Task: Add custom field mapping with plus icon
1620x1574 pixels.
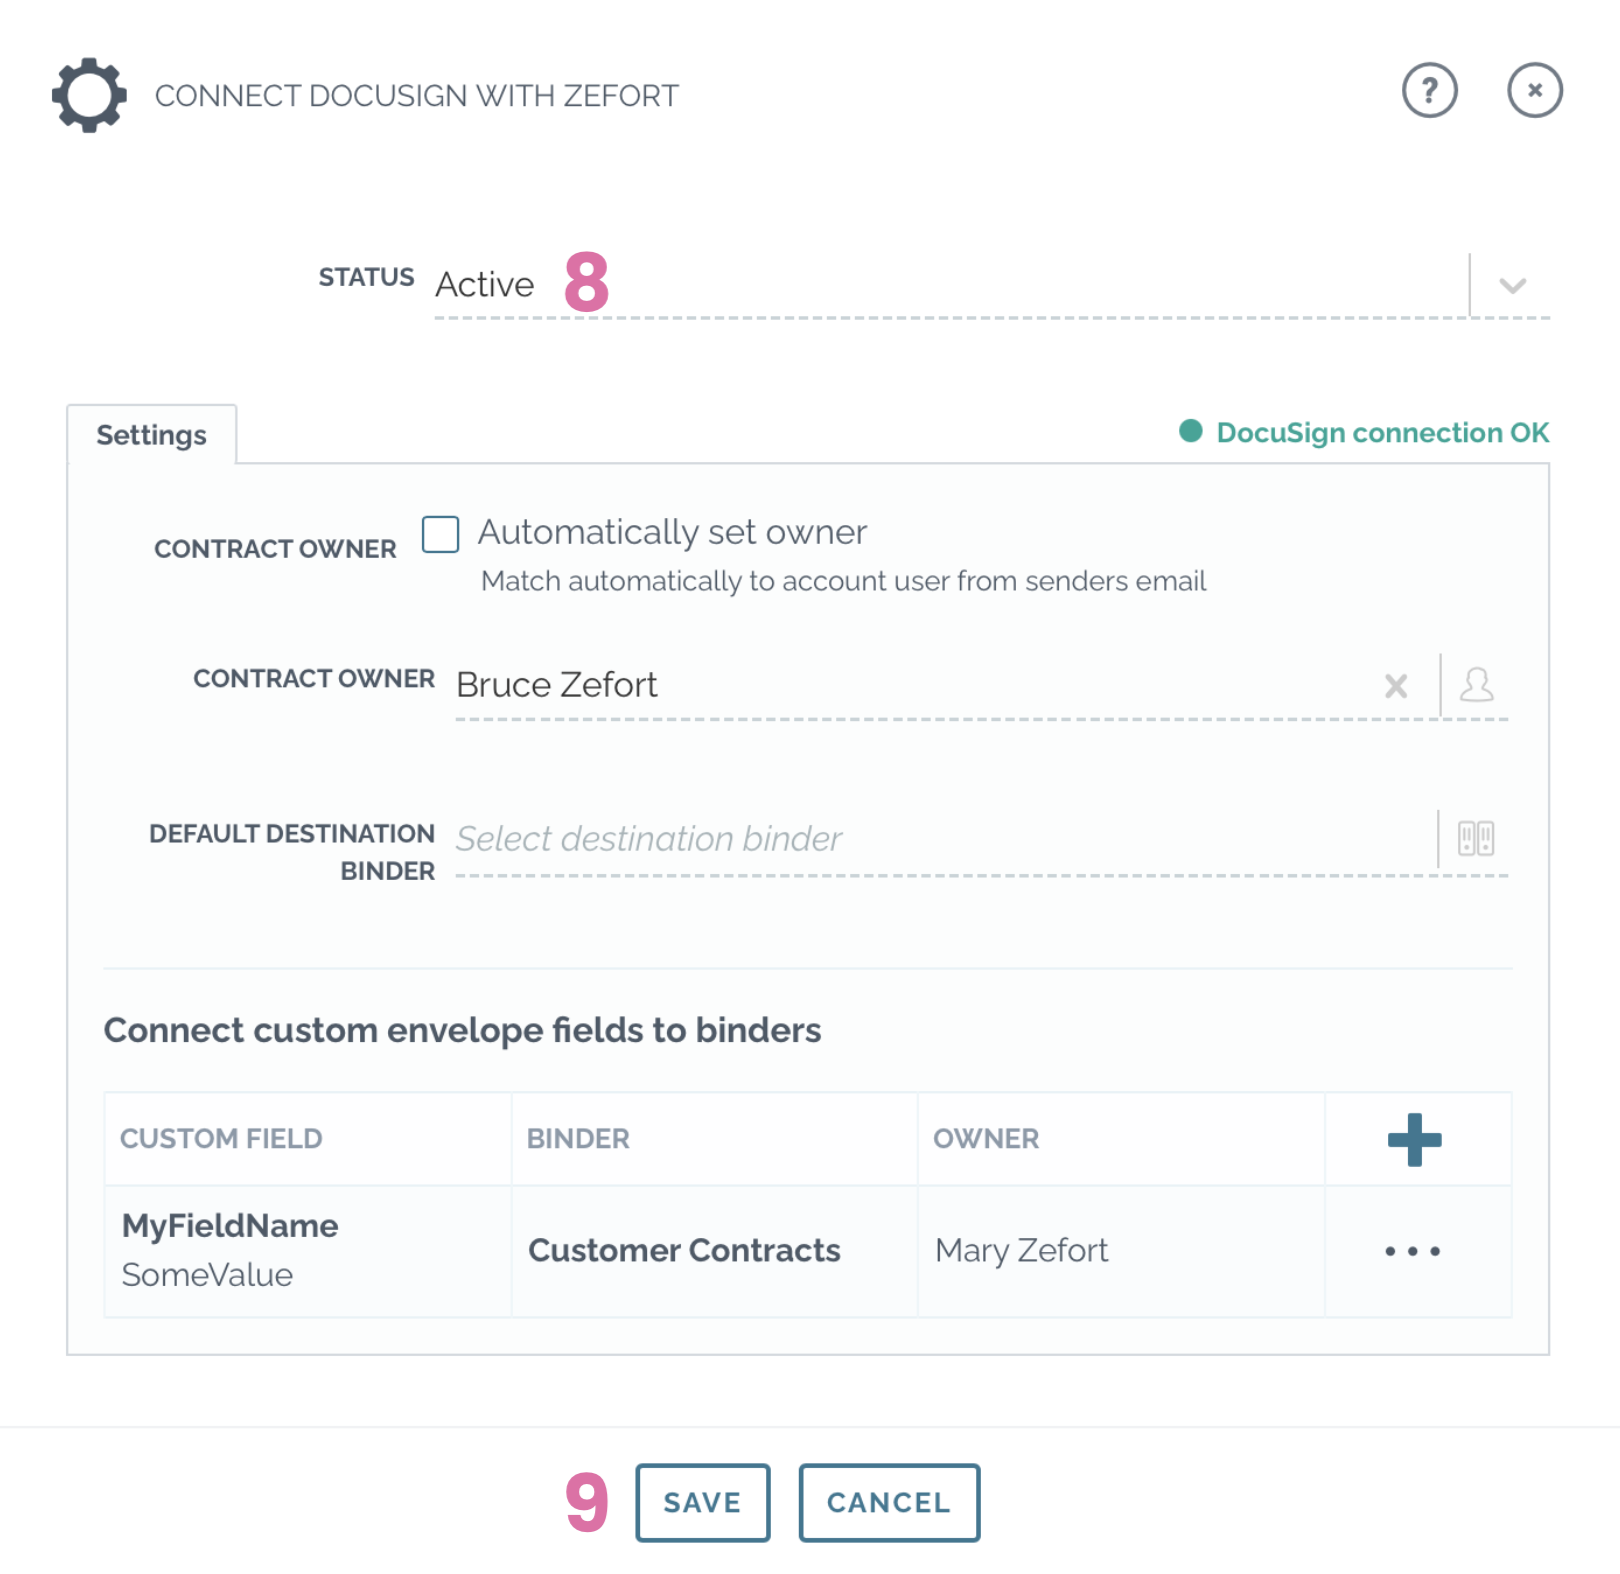Action: [1414, 1139]
